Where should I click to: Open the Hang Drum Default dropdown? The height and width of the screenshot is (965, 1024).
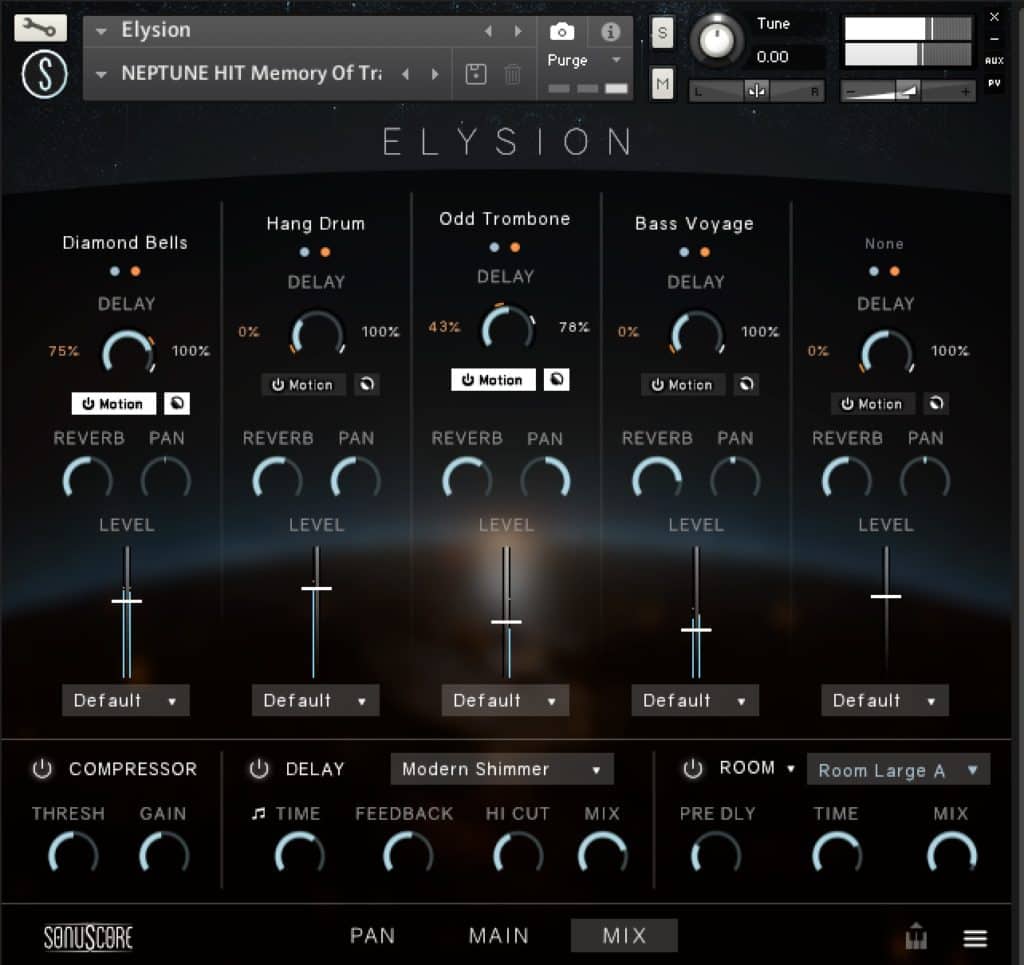(x=315, y=701)
